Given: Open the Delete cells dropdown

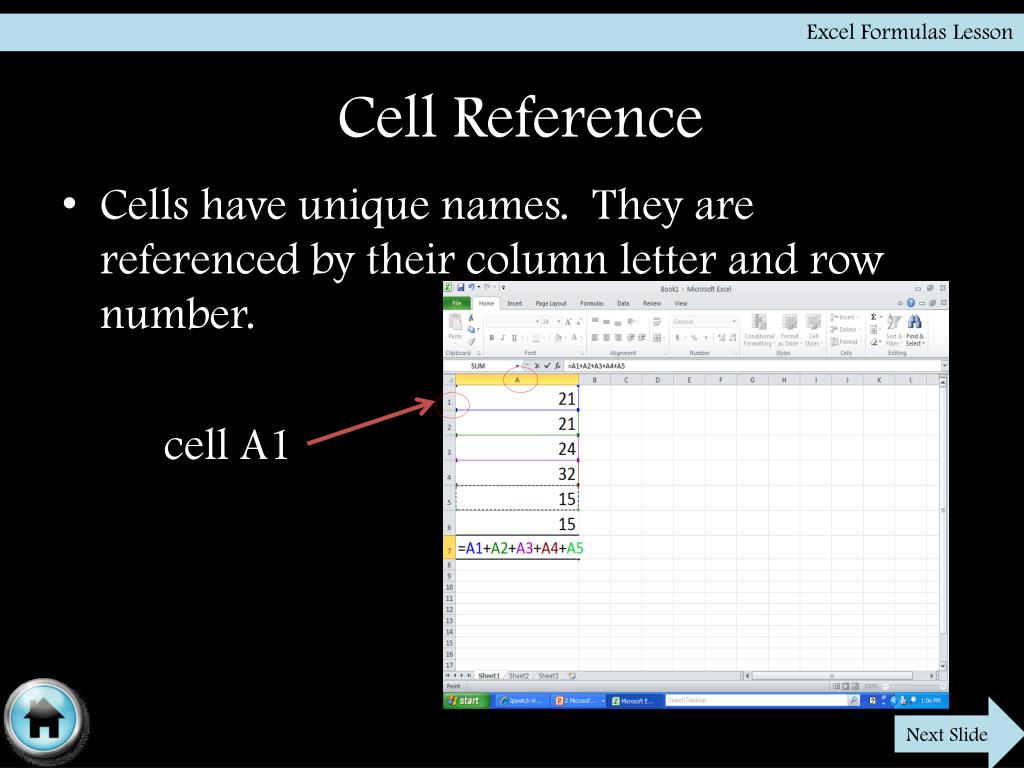Looking at the screenshot, I should pyautogui.click(x=845, y=330).
